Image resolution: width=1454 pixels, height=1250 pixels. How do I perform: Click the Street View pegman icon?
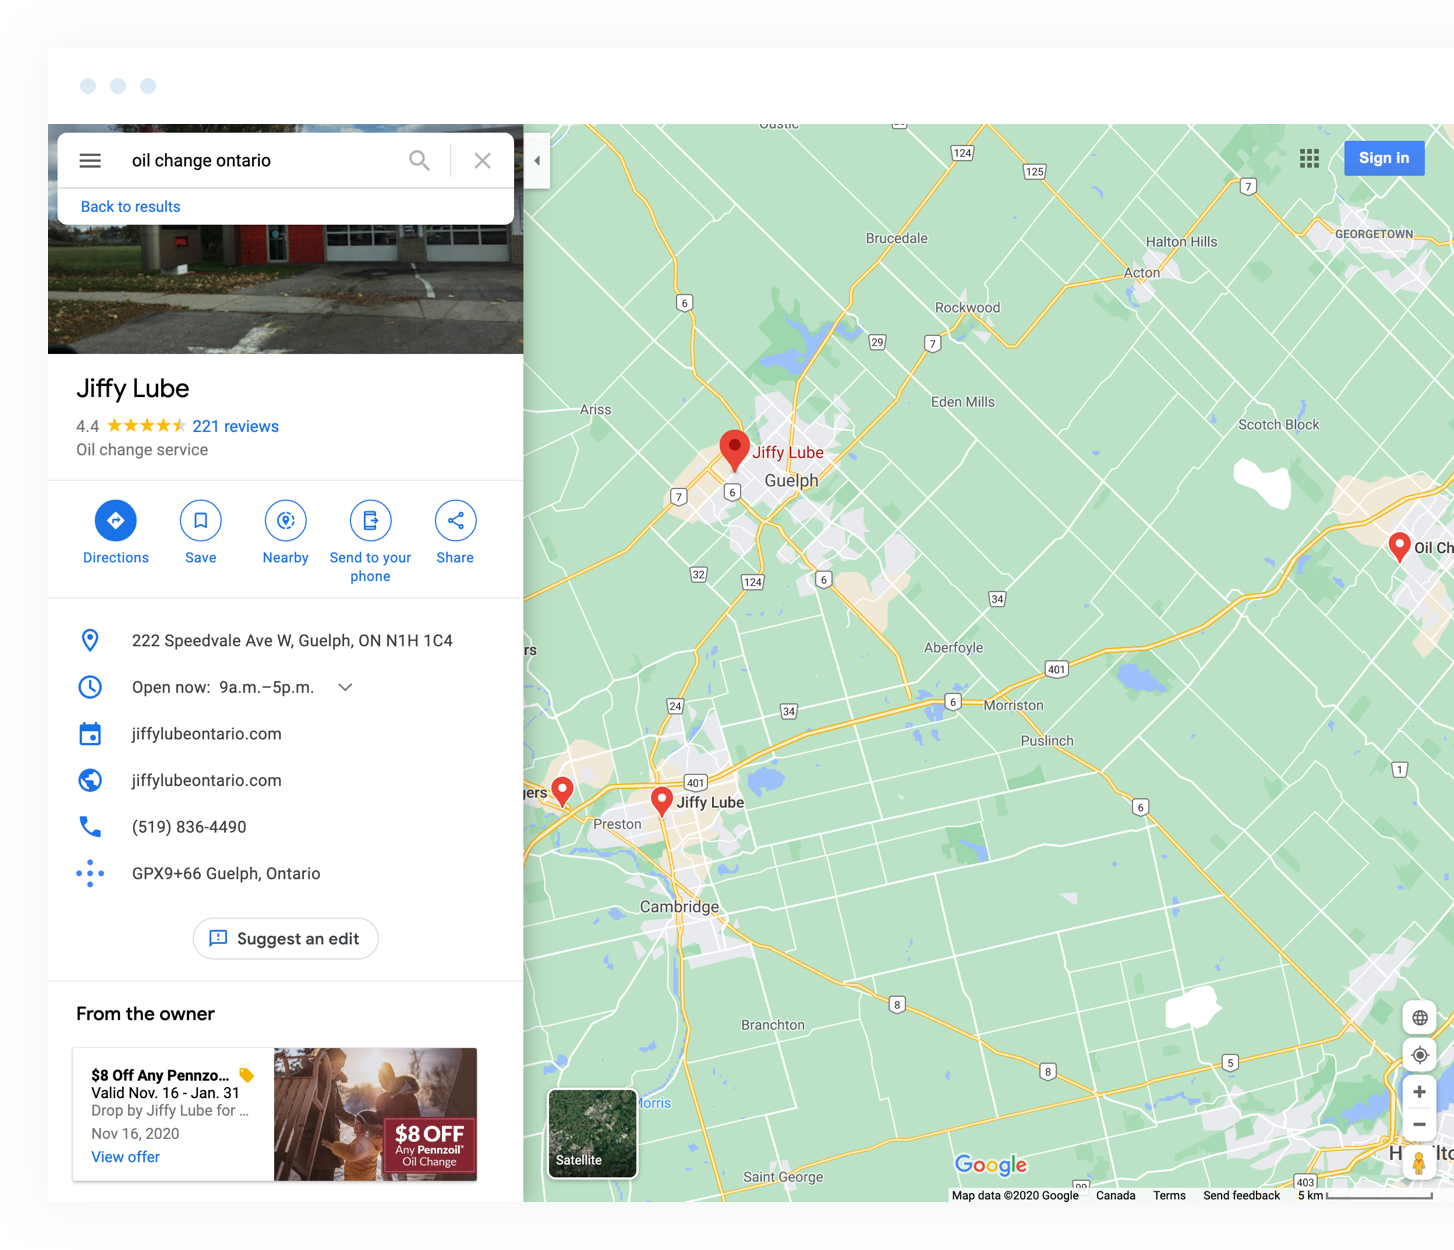coord(1418,1163)
